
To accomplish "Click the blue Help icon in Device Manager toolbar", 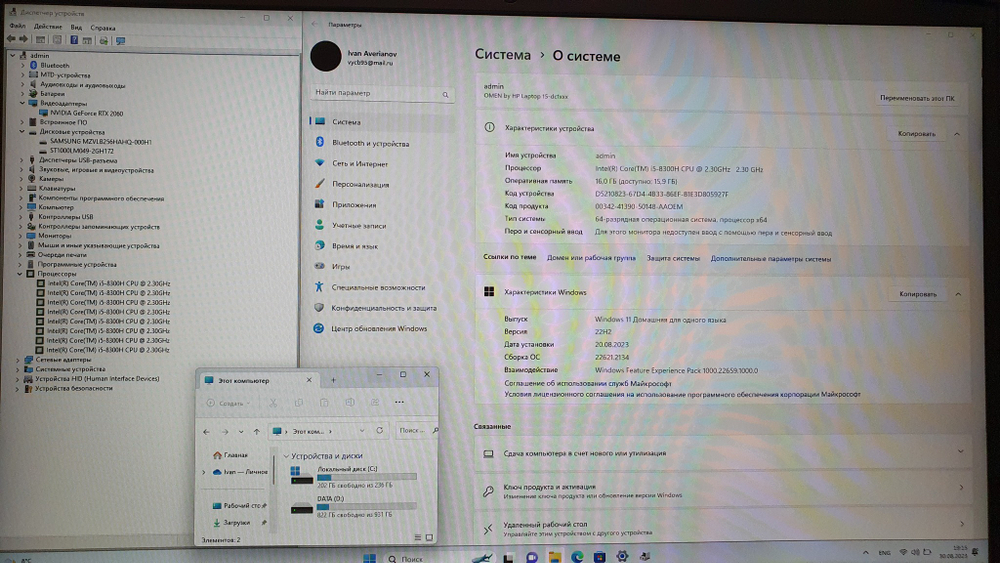I will [74, 40].
